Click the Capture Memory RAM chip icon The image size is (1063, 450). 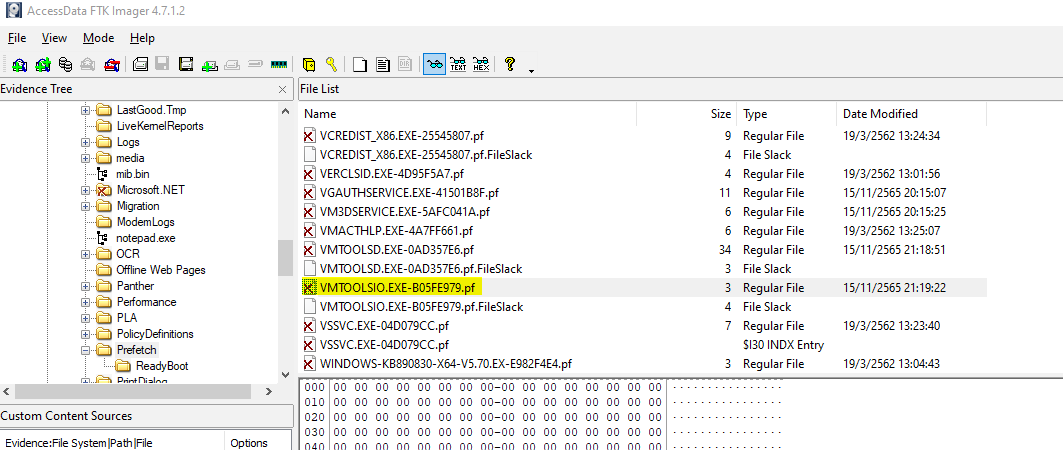(x=279, y=64)
